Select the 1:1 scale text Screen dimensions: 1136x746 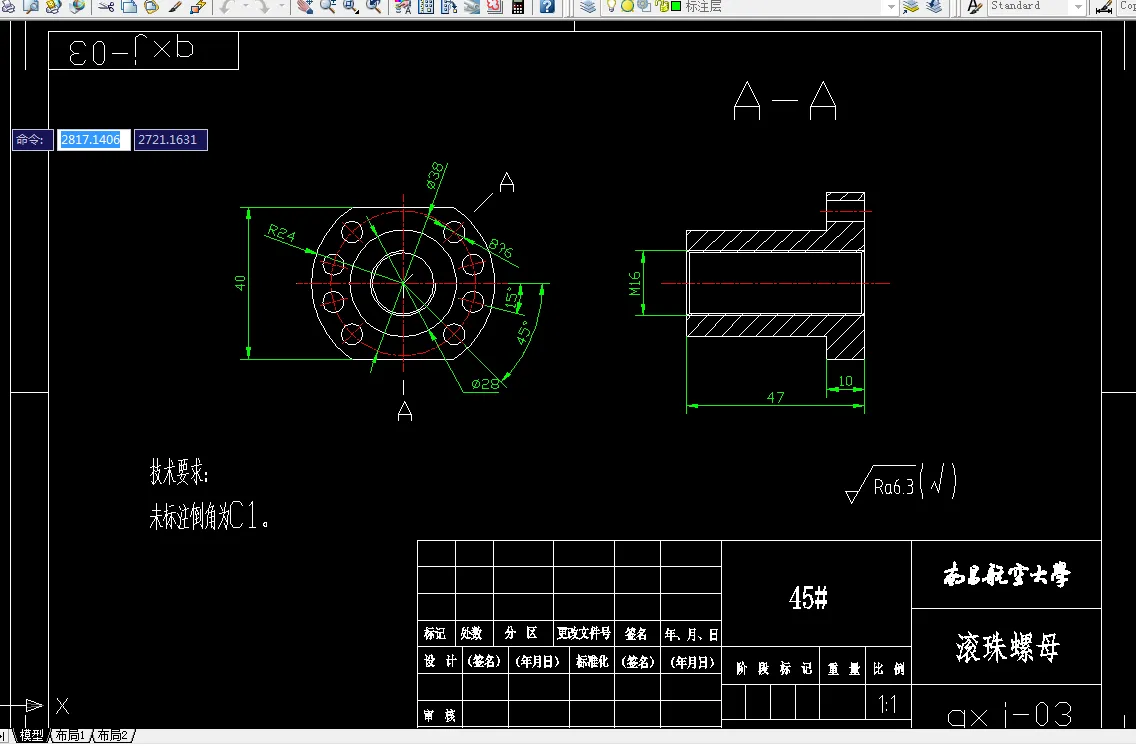click(x=888, y=704)
